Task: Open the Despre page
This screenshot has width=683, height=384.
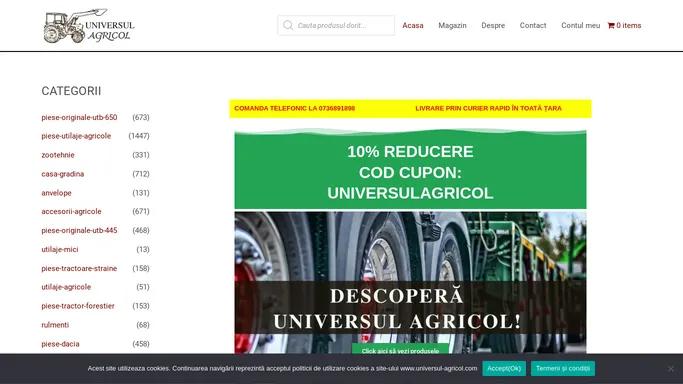Action: point(493,26)
